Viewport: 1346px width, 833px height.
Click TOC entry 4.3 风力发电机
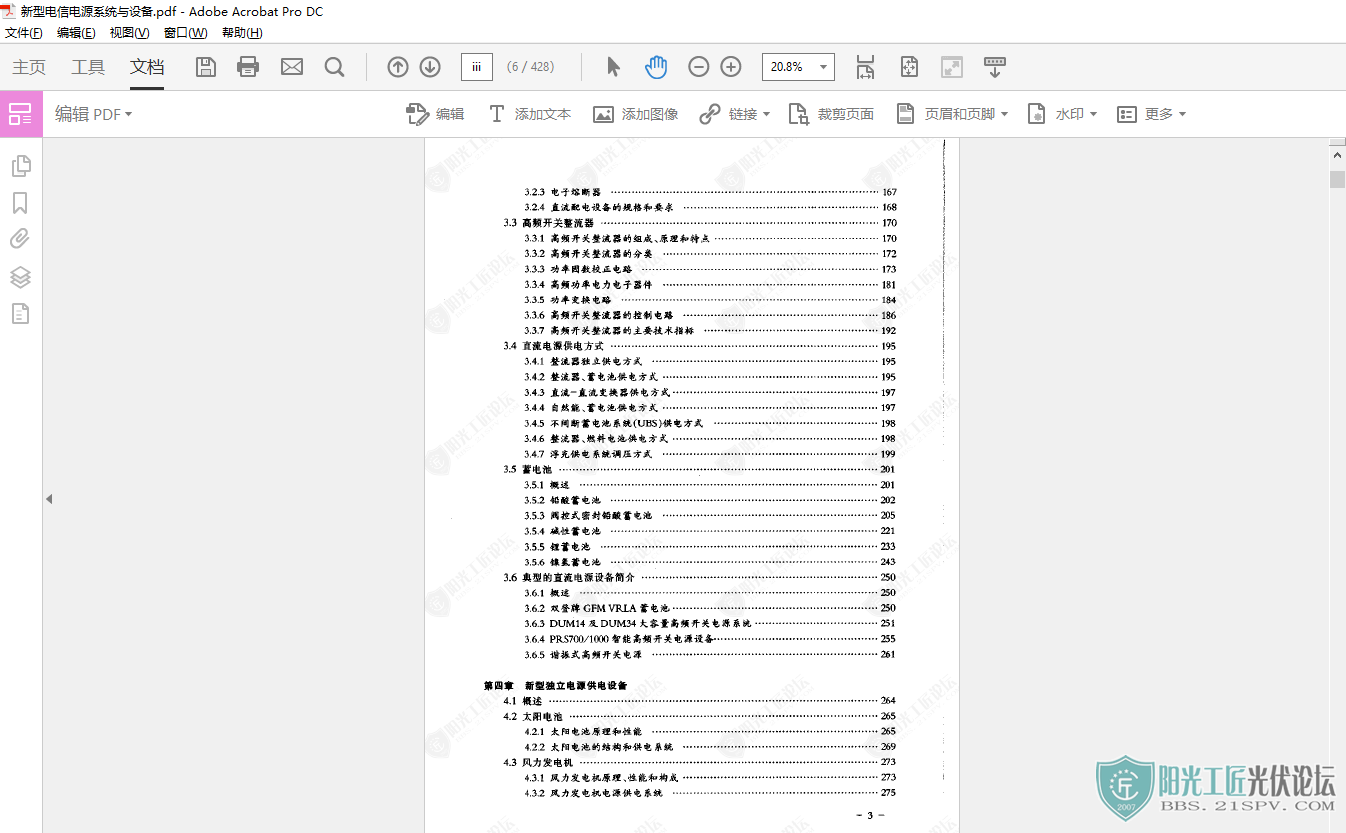[x=538, y=762]
